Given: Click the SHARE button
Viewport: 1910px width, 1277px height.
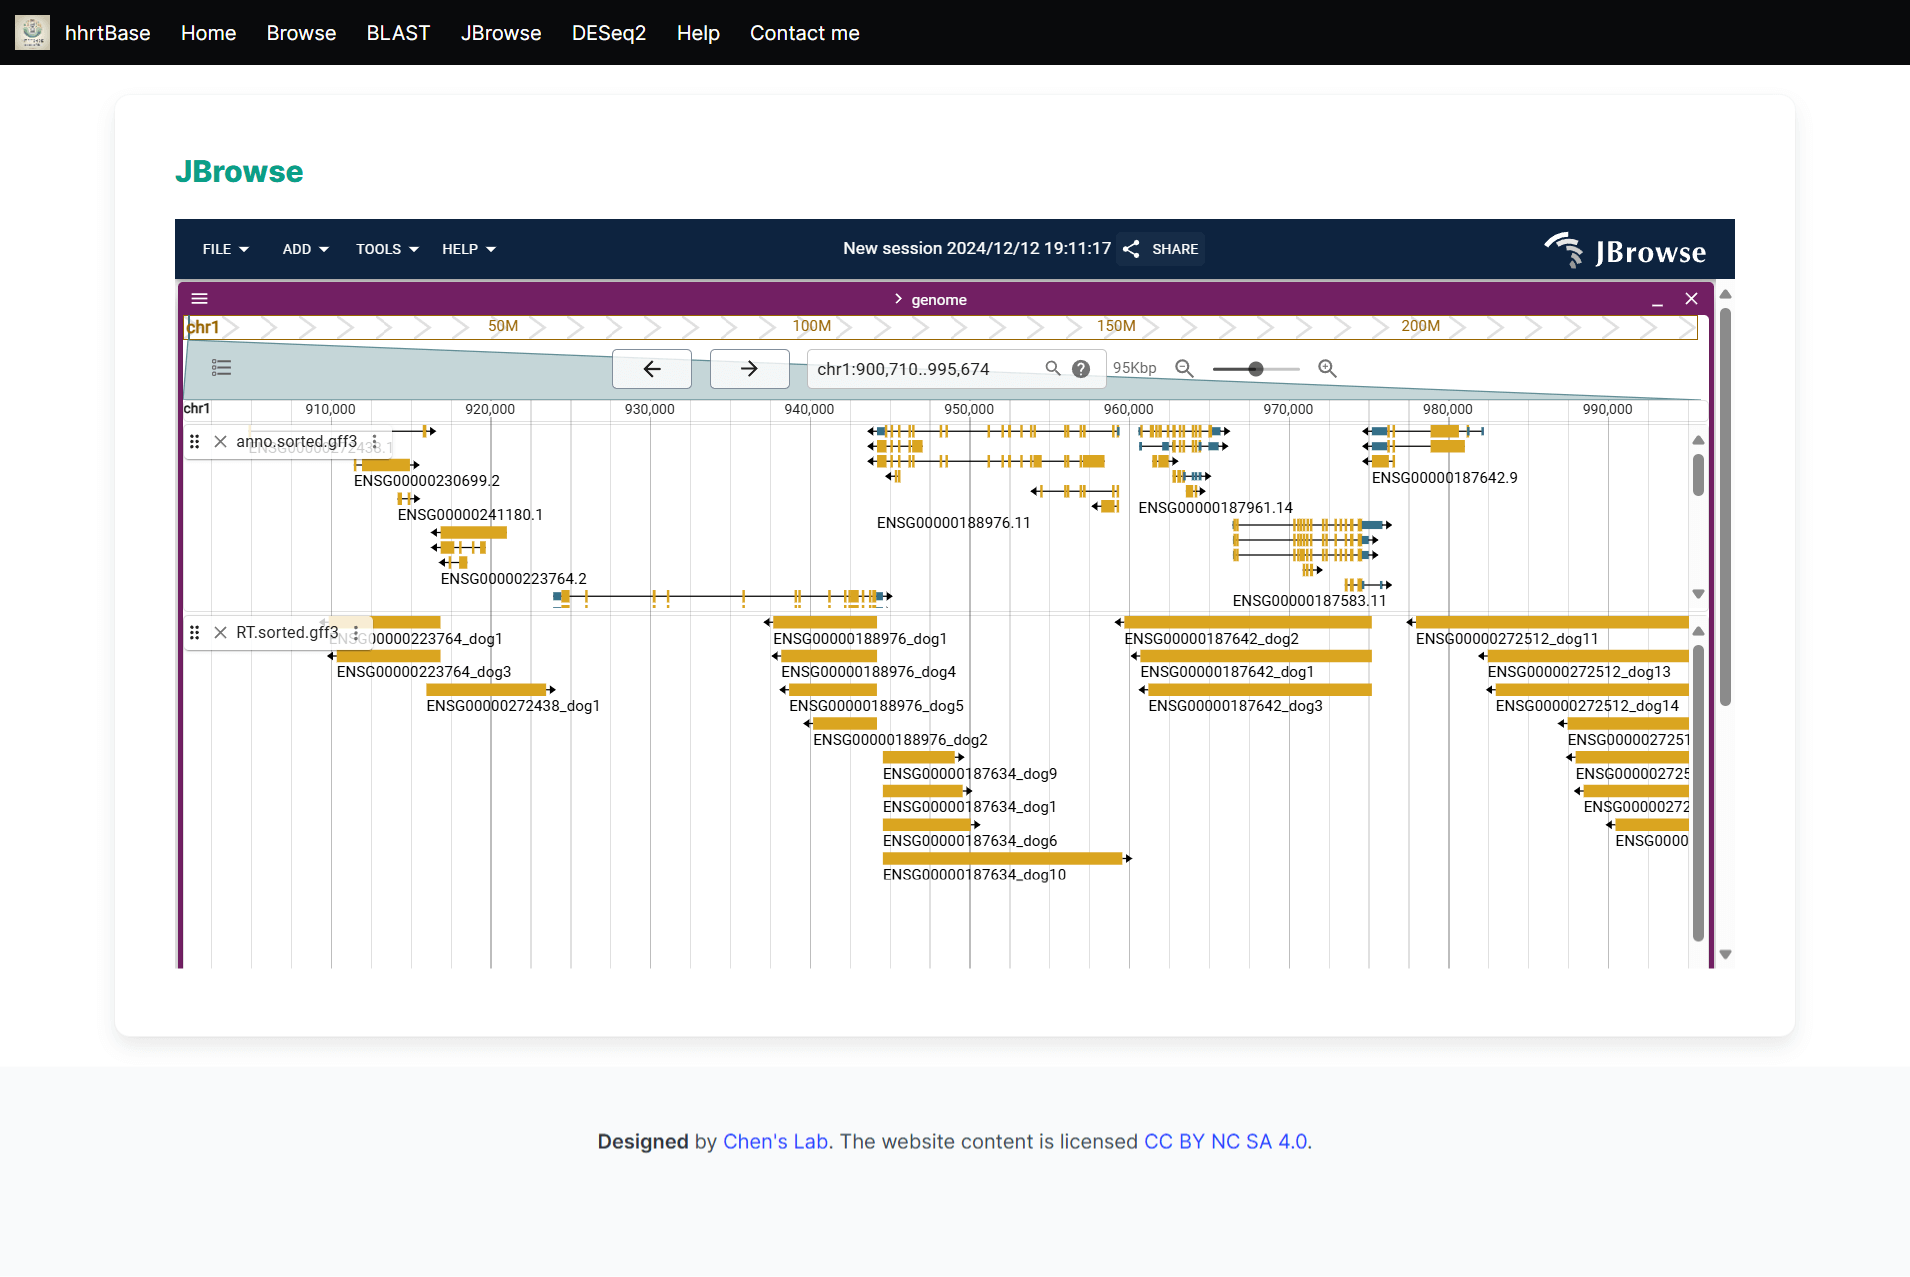Looking at the screenshot, I should pyautogui.click(x=1163, y=249).
